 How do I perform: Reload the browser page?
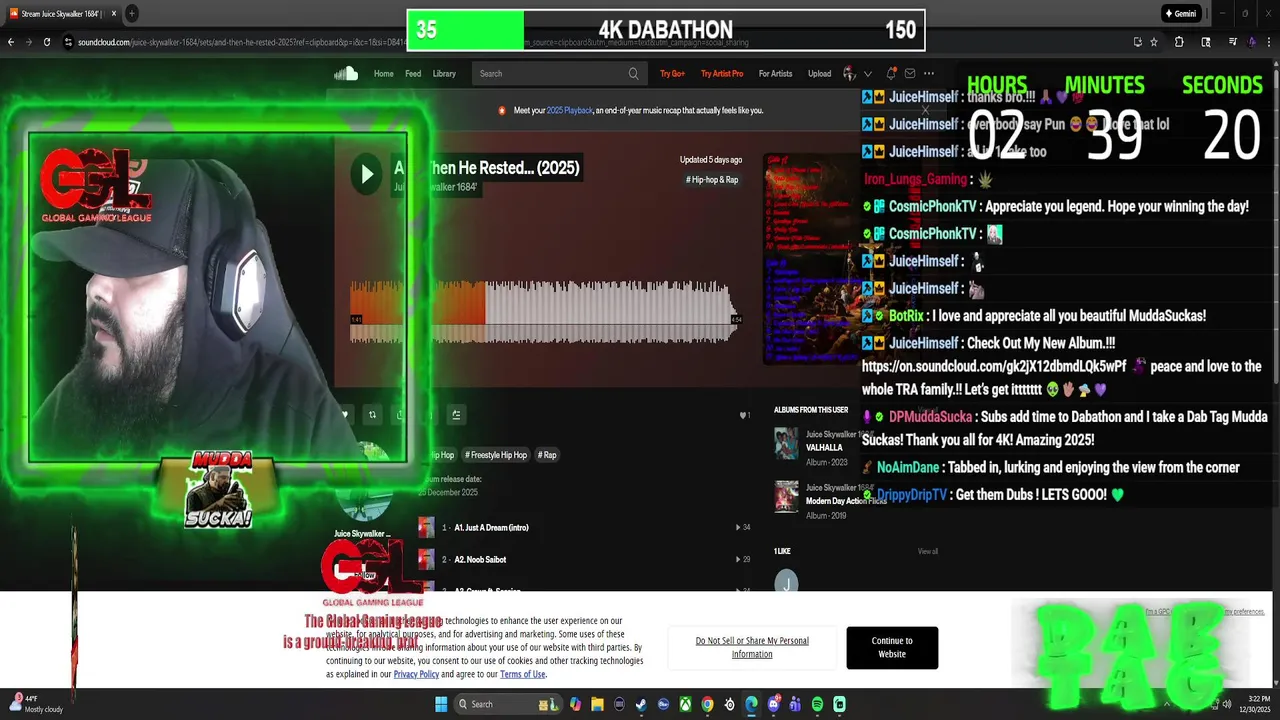click(x=46, y=42)
